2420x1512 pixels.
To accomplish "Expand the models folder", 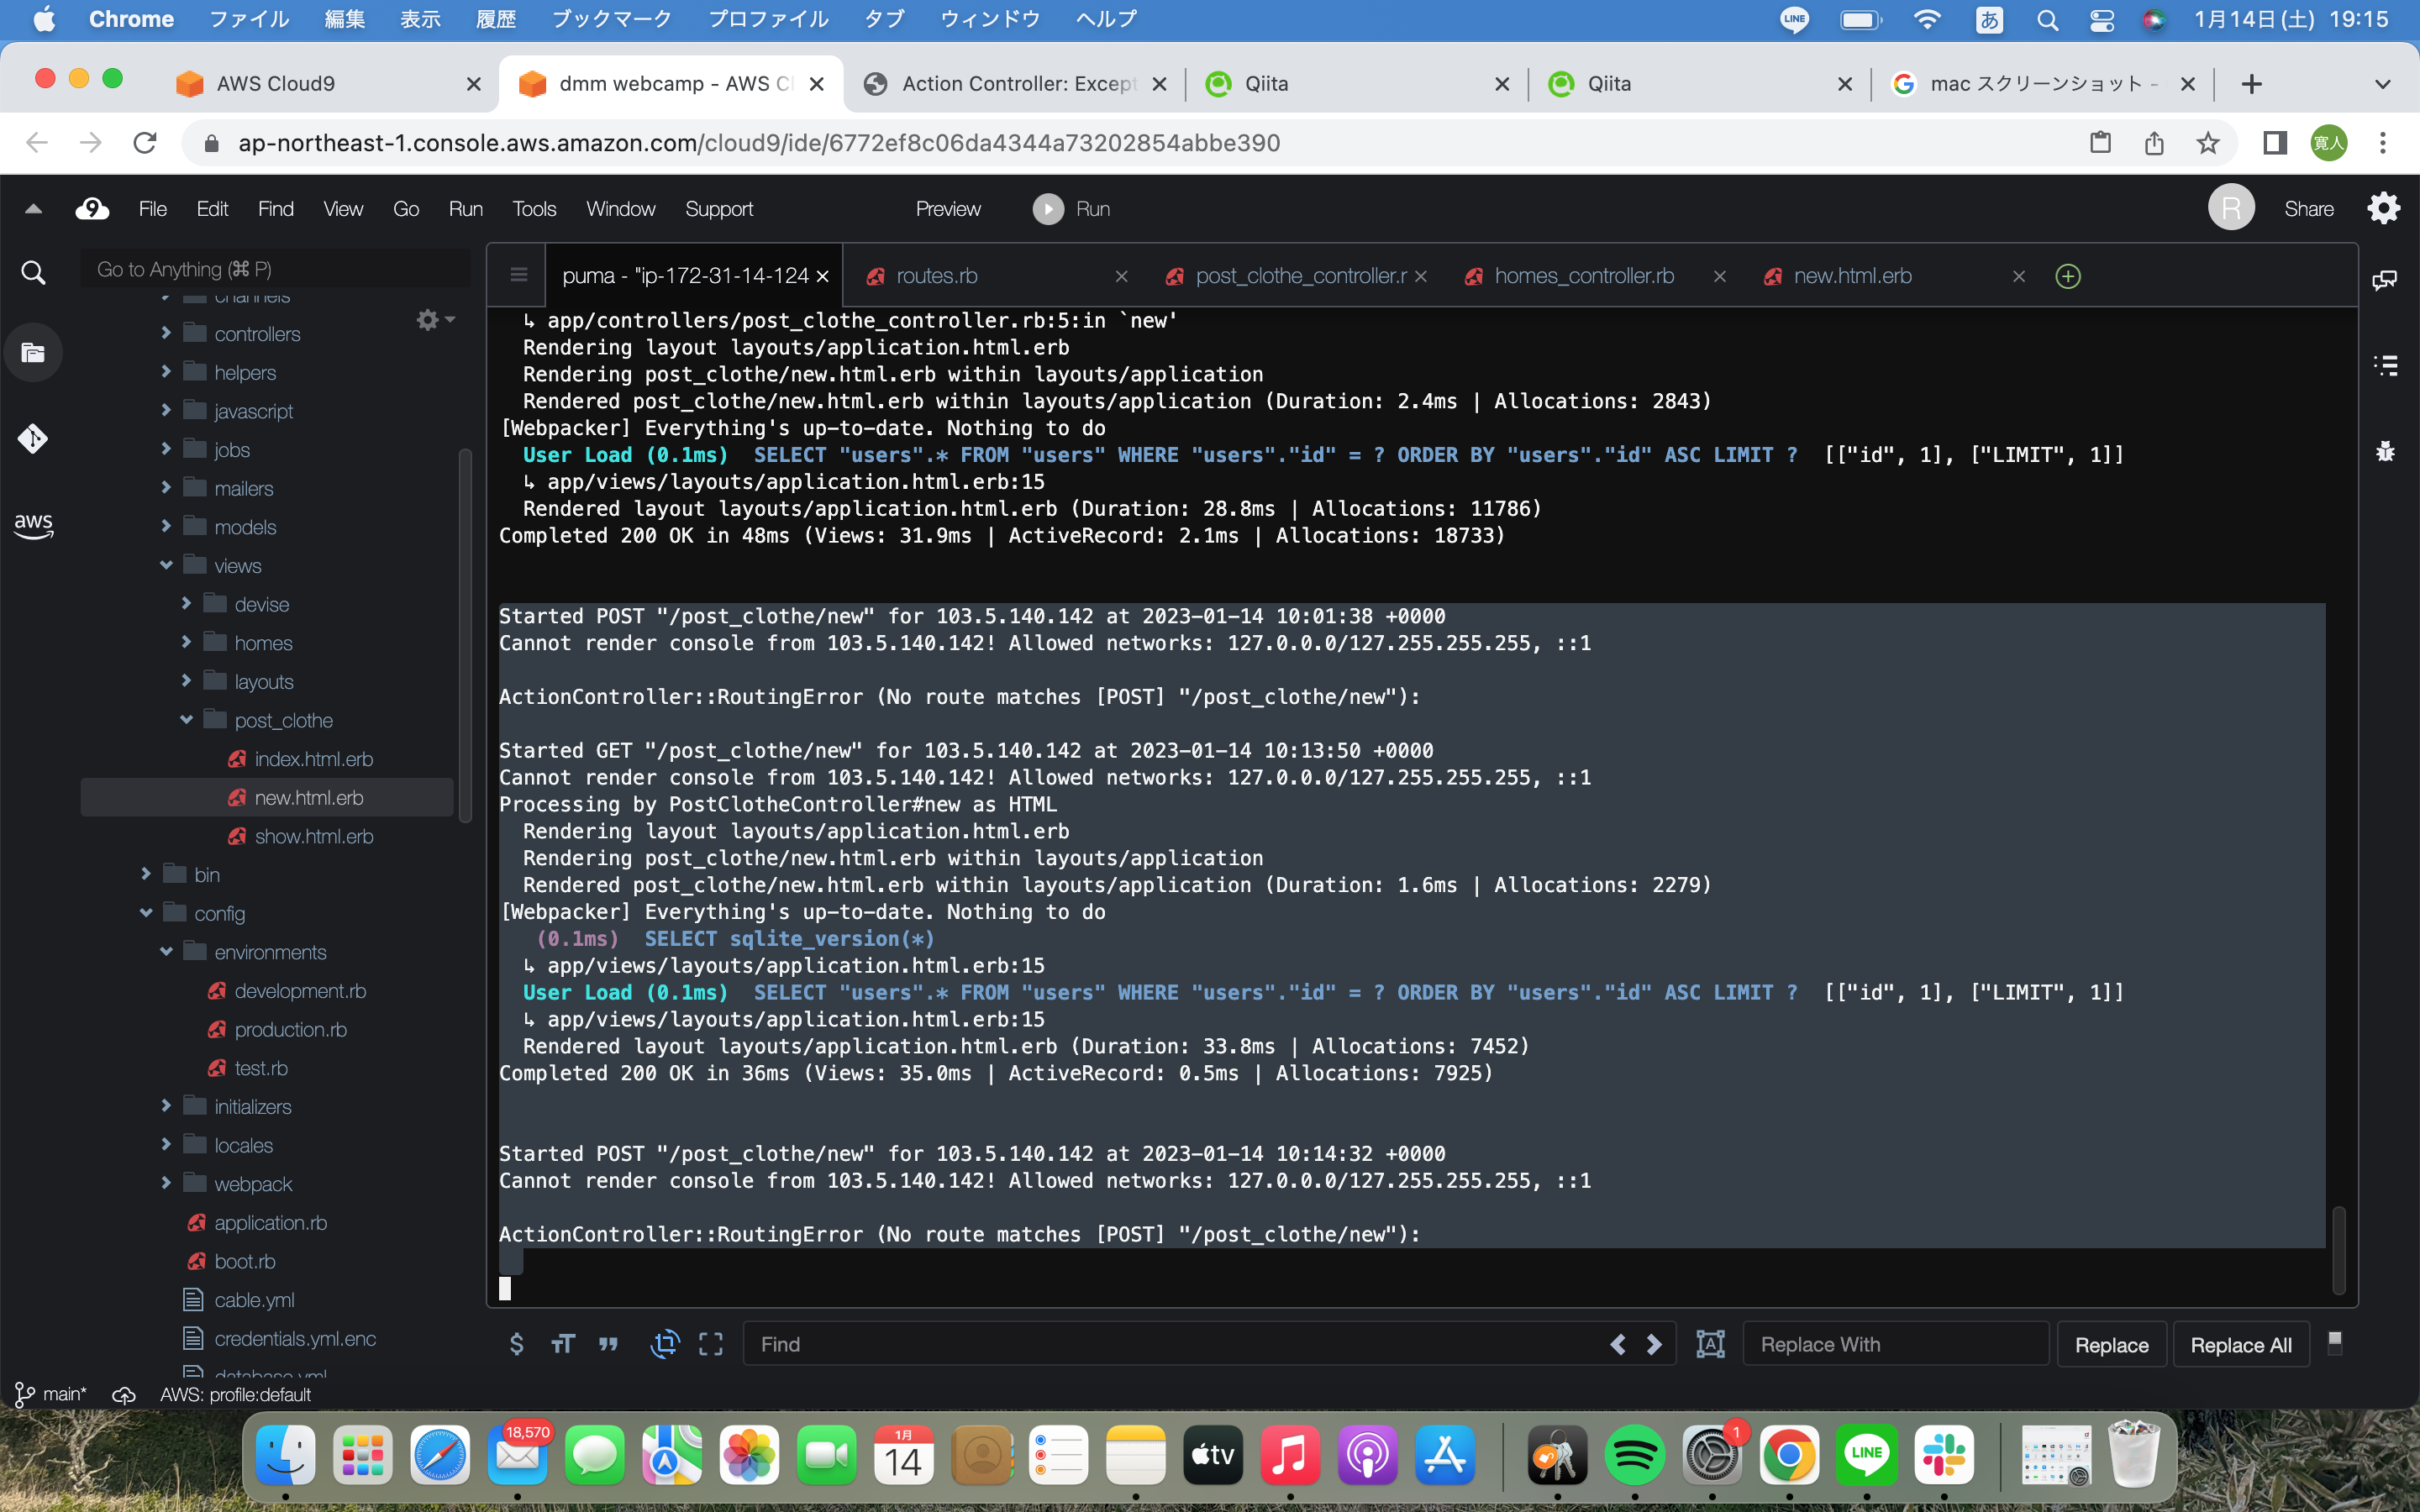I will click(x=166, y=526).
